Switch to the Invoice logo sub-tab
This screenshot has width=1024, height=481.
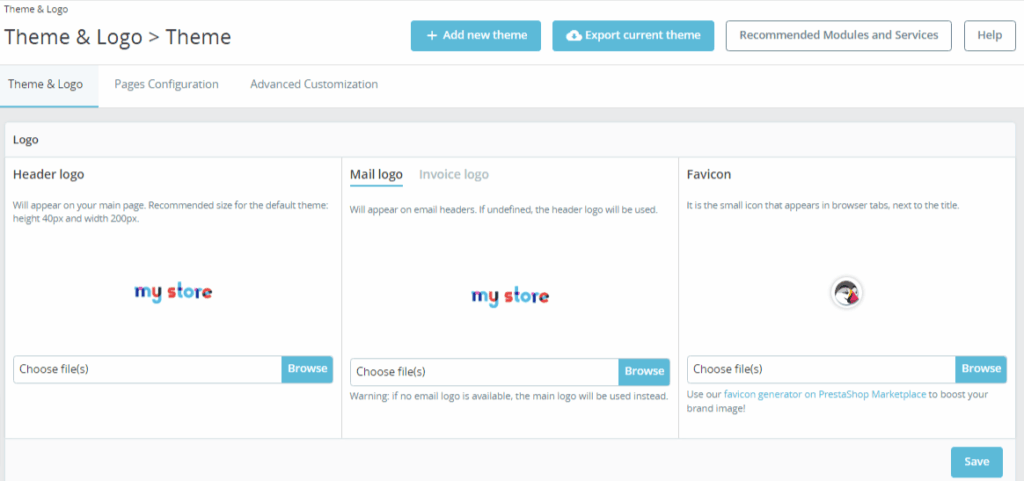[x=454, y=175]
